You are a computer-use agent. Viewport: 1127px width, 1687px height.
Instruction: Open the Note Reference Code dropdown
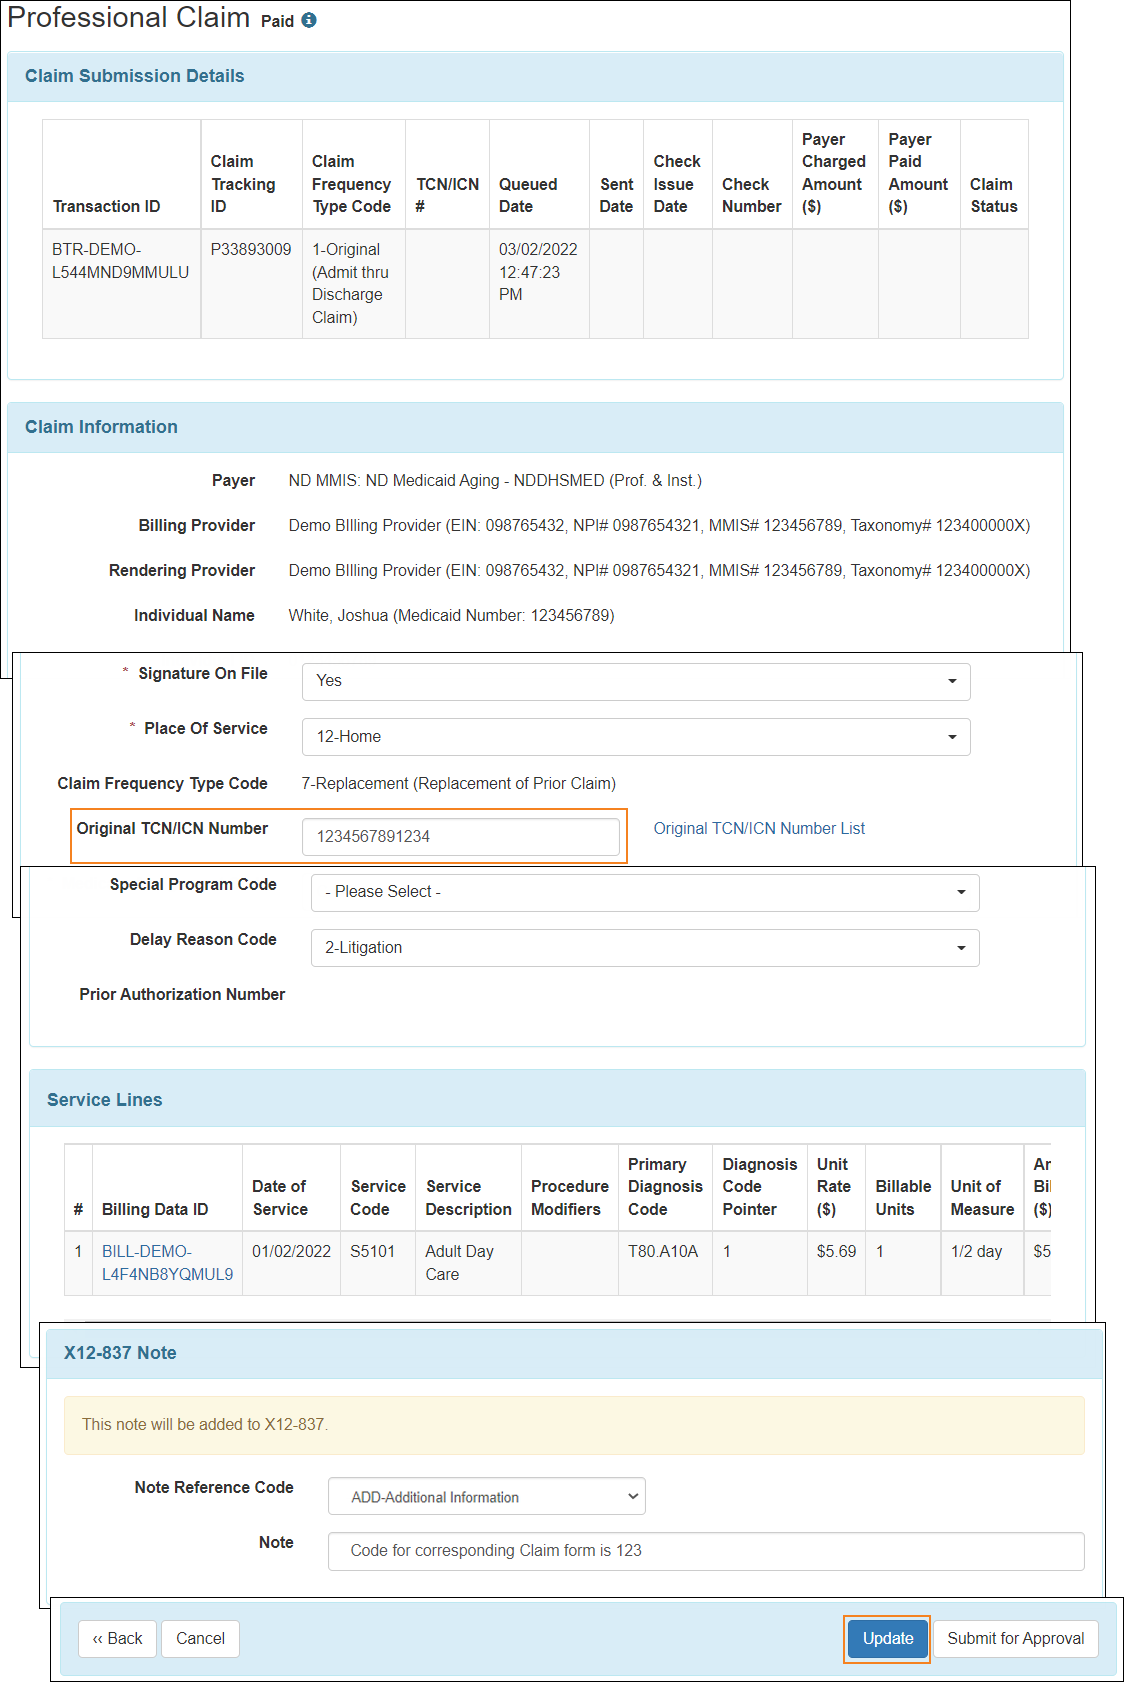click(x=486, y=1497)
